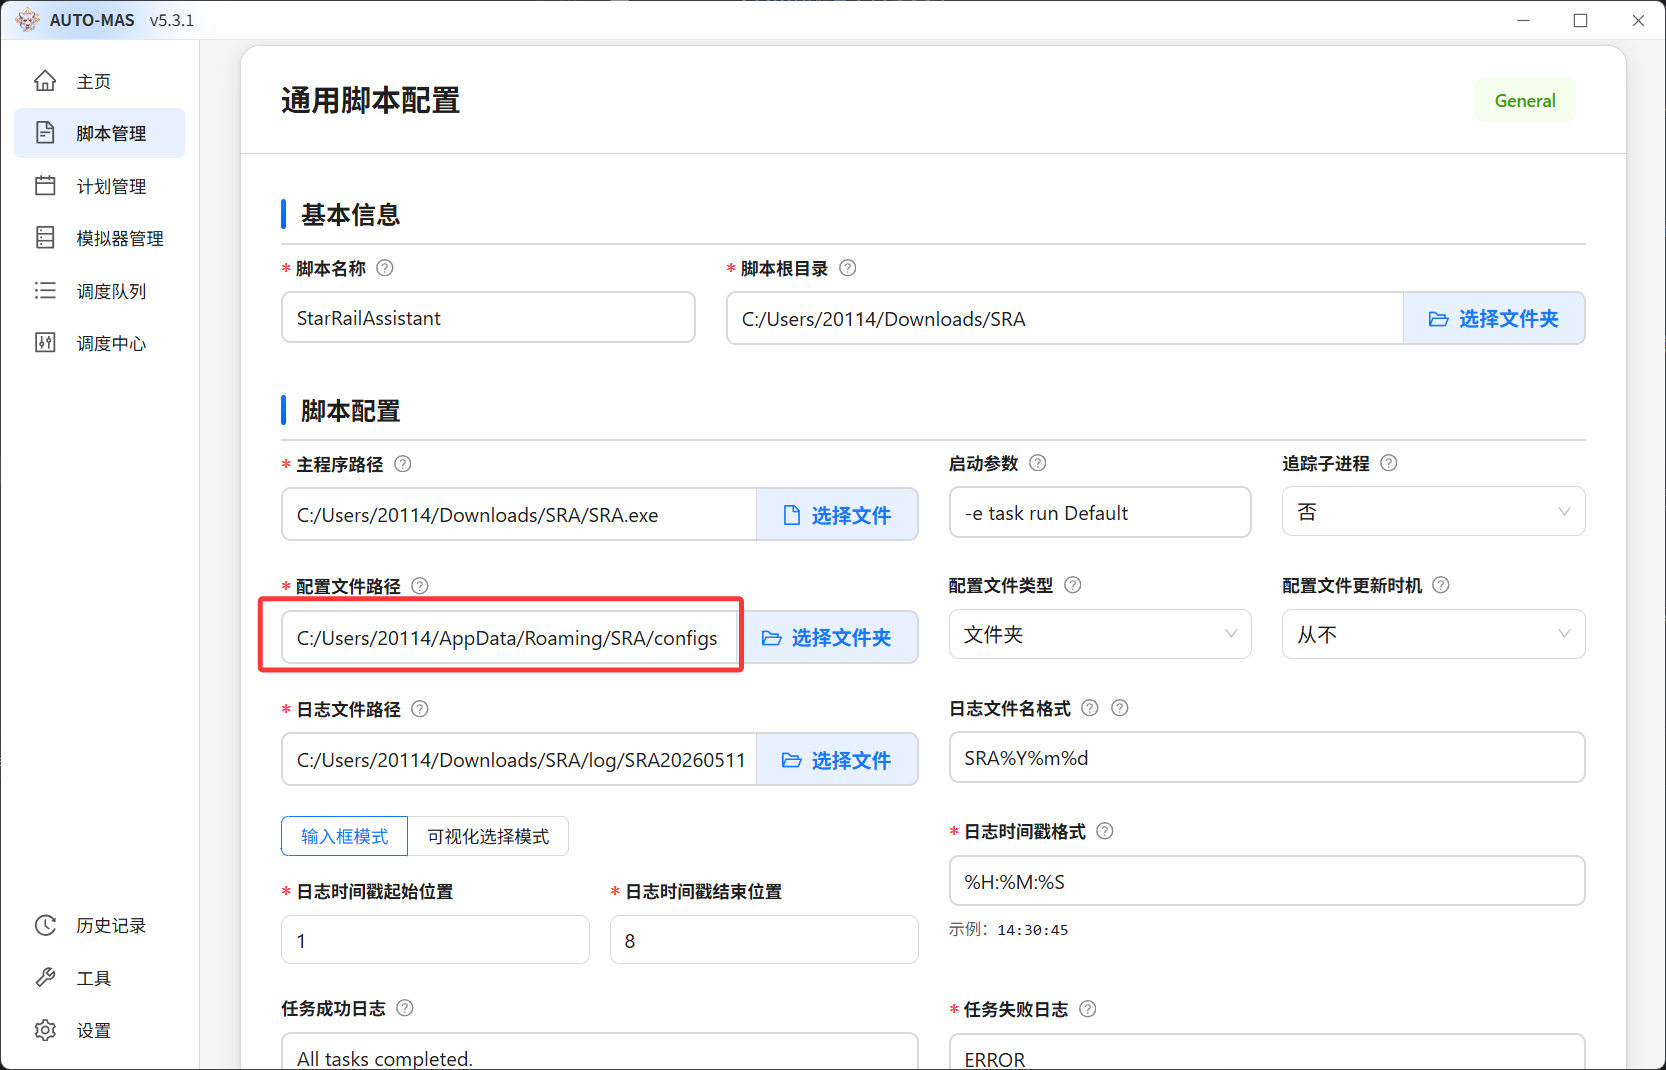Screen dimensions: 1666x1070
Task: Click the gear icon beside 设置
Action: pyautogui.click(x=45, y=1030)
